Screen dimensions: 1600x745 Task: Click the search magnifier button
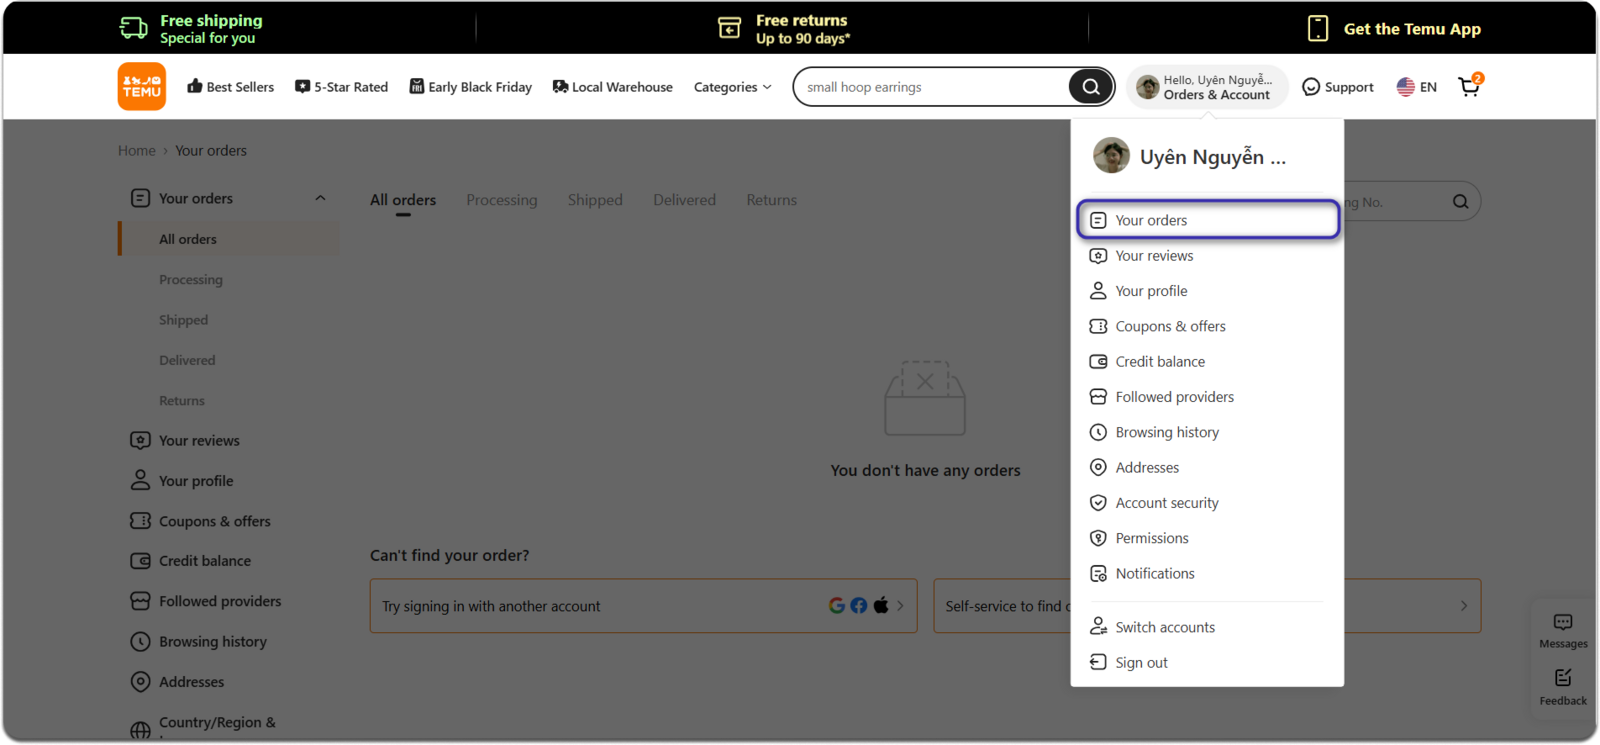[x=1091, y=87]
